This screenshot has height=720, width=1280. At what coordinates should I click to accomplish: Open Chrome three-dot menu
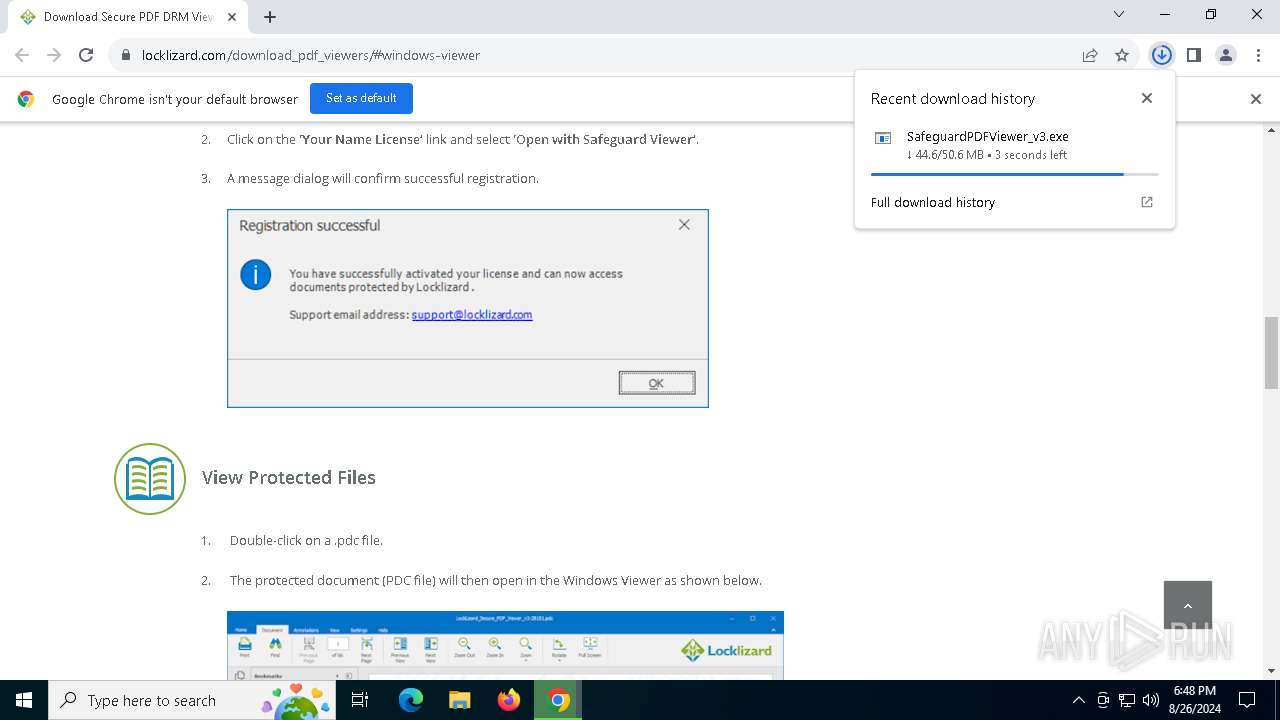coord(1257,55)
